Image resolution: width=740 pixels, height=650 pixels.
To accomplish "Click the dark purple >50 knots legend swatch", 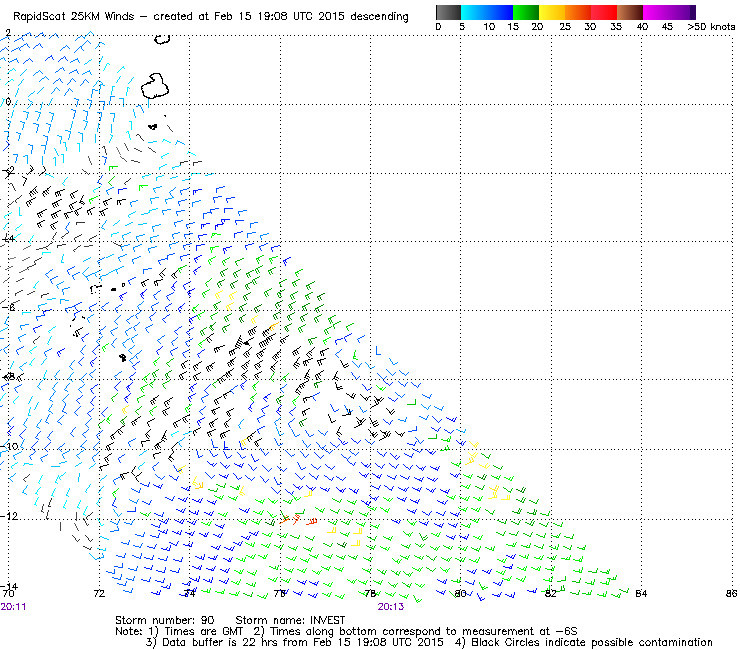I will 693,12.
